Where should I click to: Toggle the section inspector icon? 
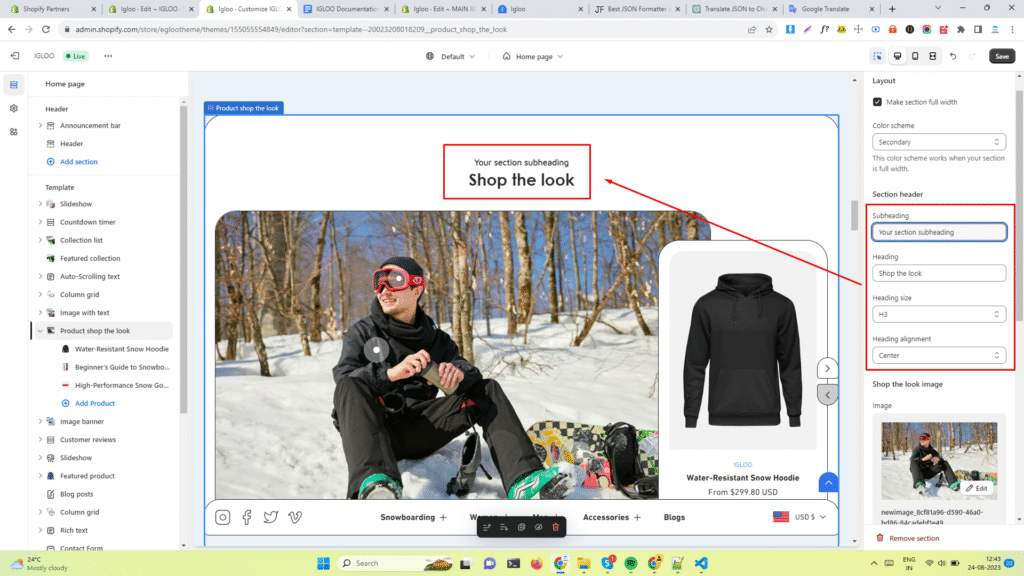tap(877, 56)
